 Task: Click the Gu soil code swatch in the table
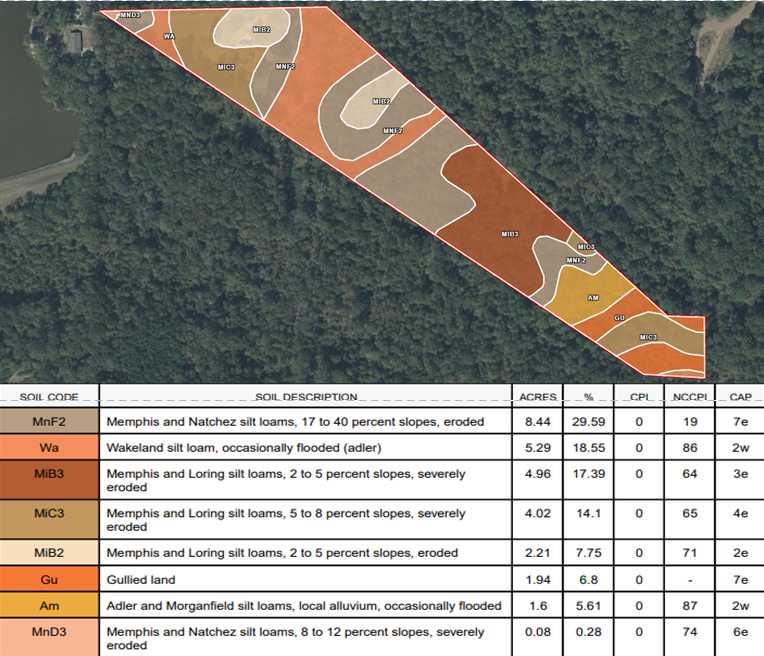pos(49,579)
